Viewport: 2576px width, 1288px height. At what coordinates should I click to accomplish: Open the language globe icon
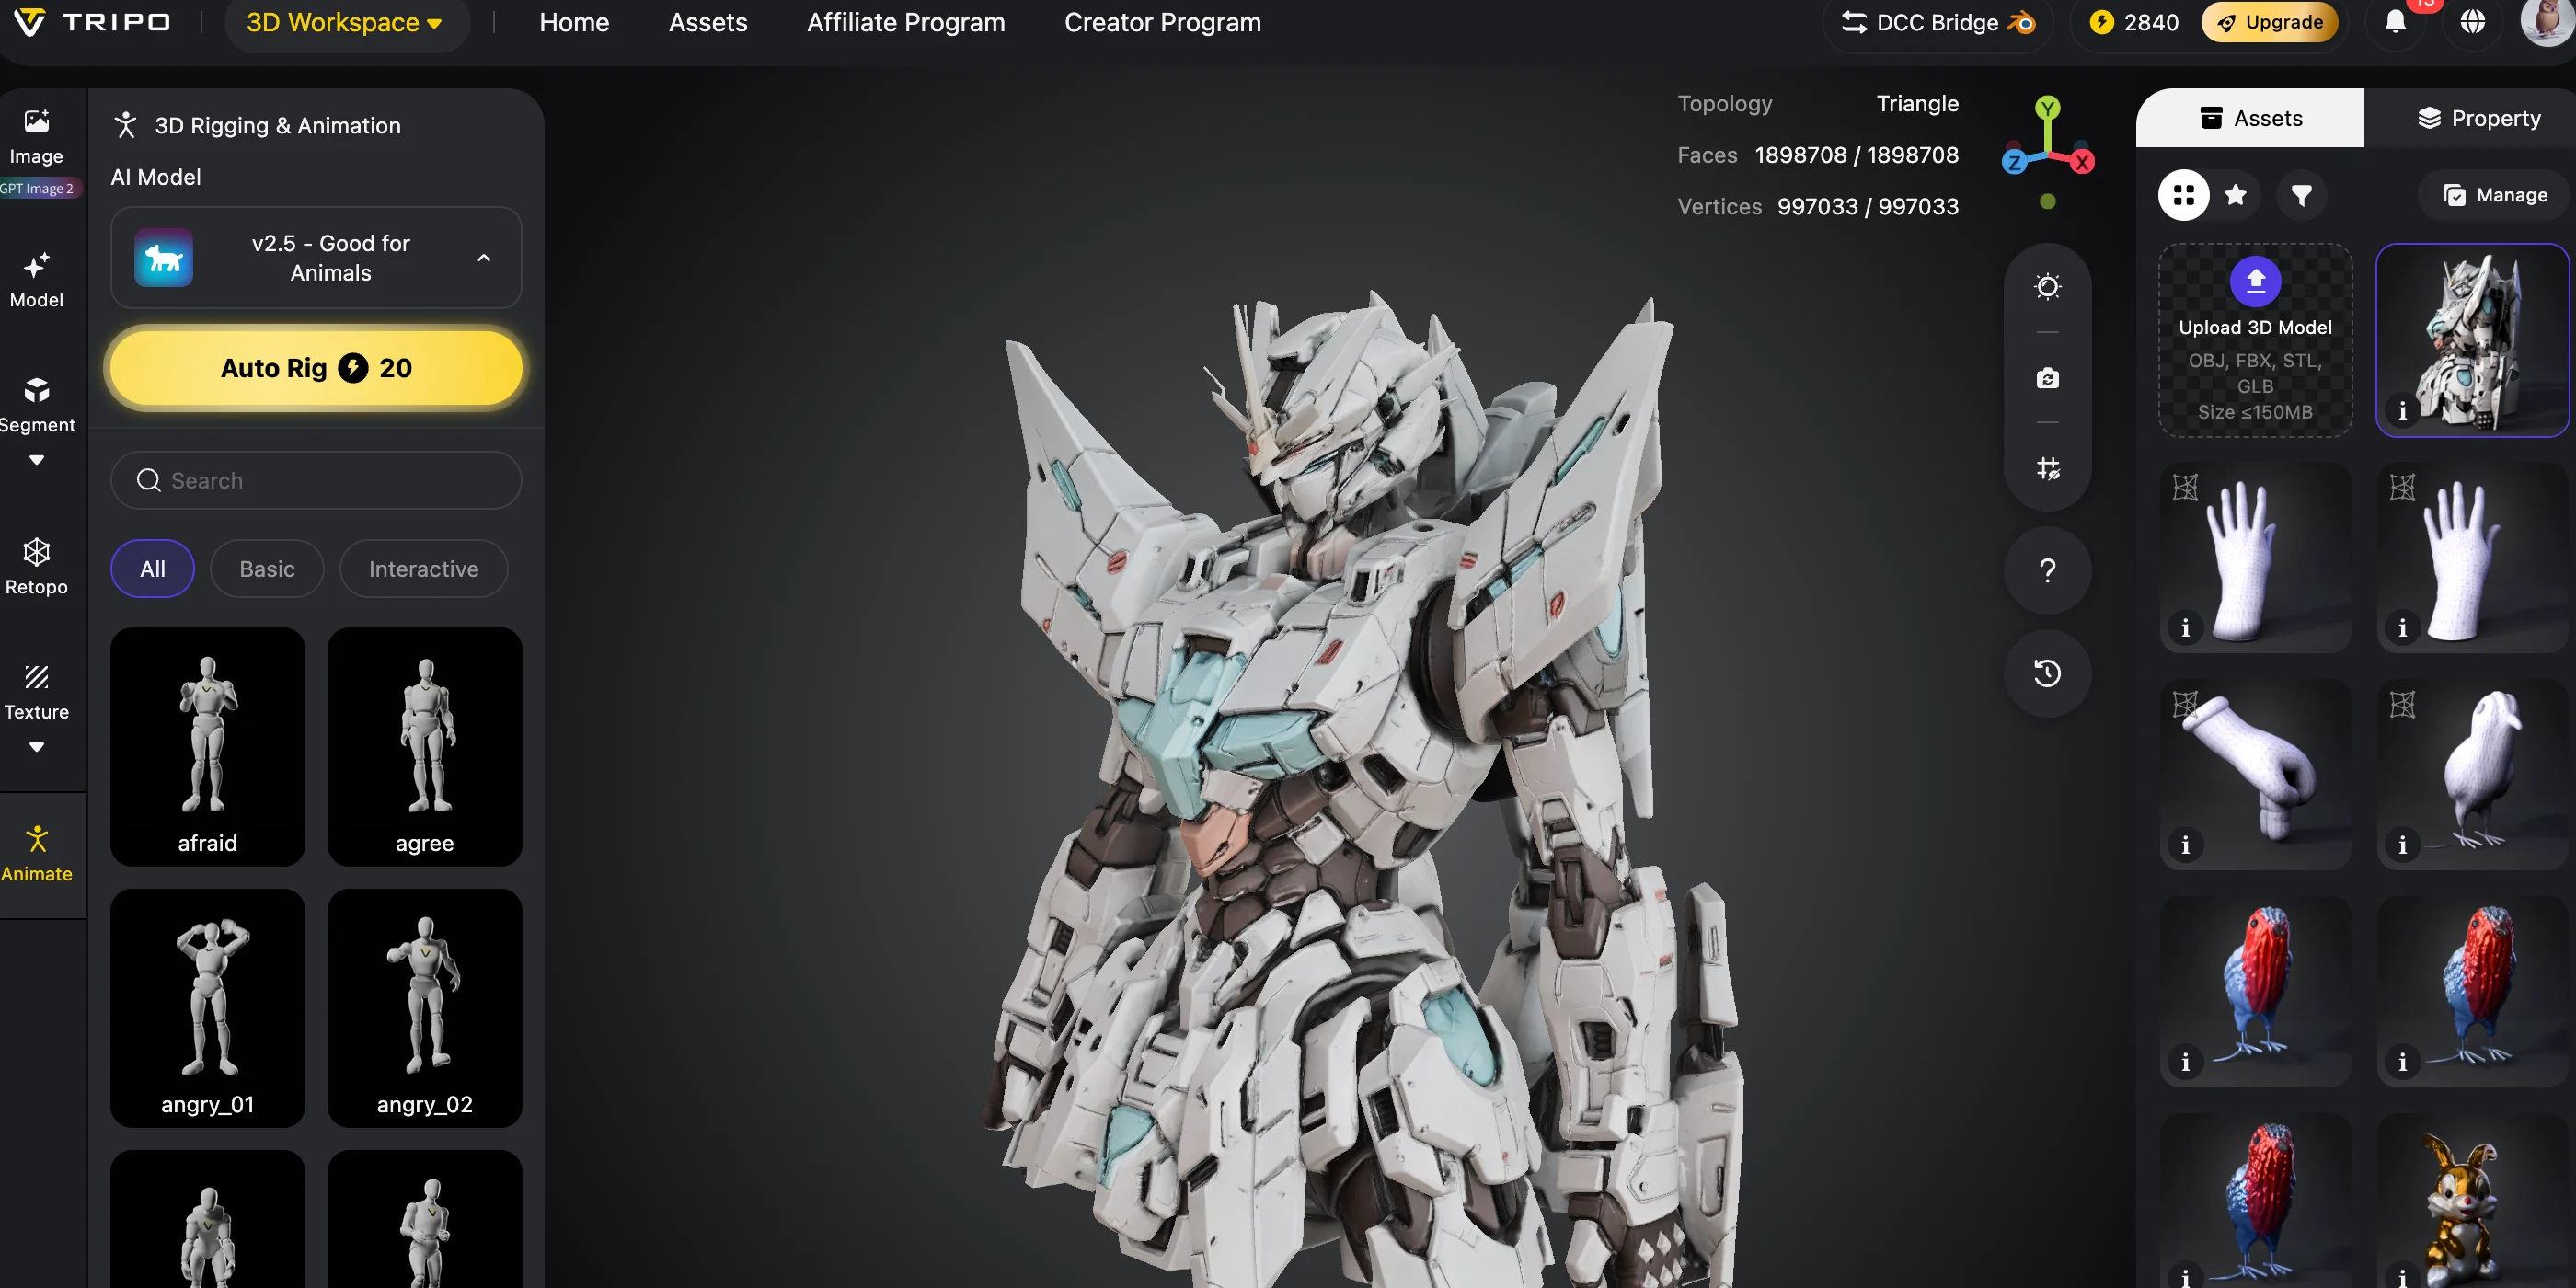pos(2472,22)
